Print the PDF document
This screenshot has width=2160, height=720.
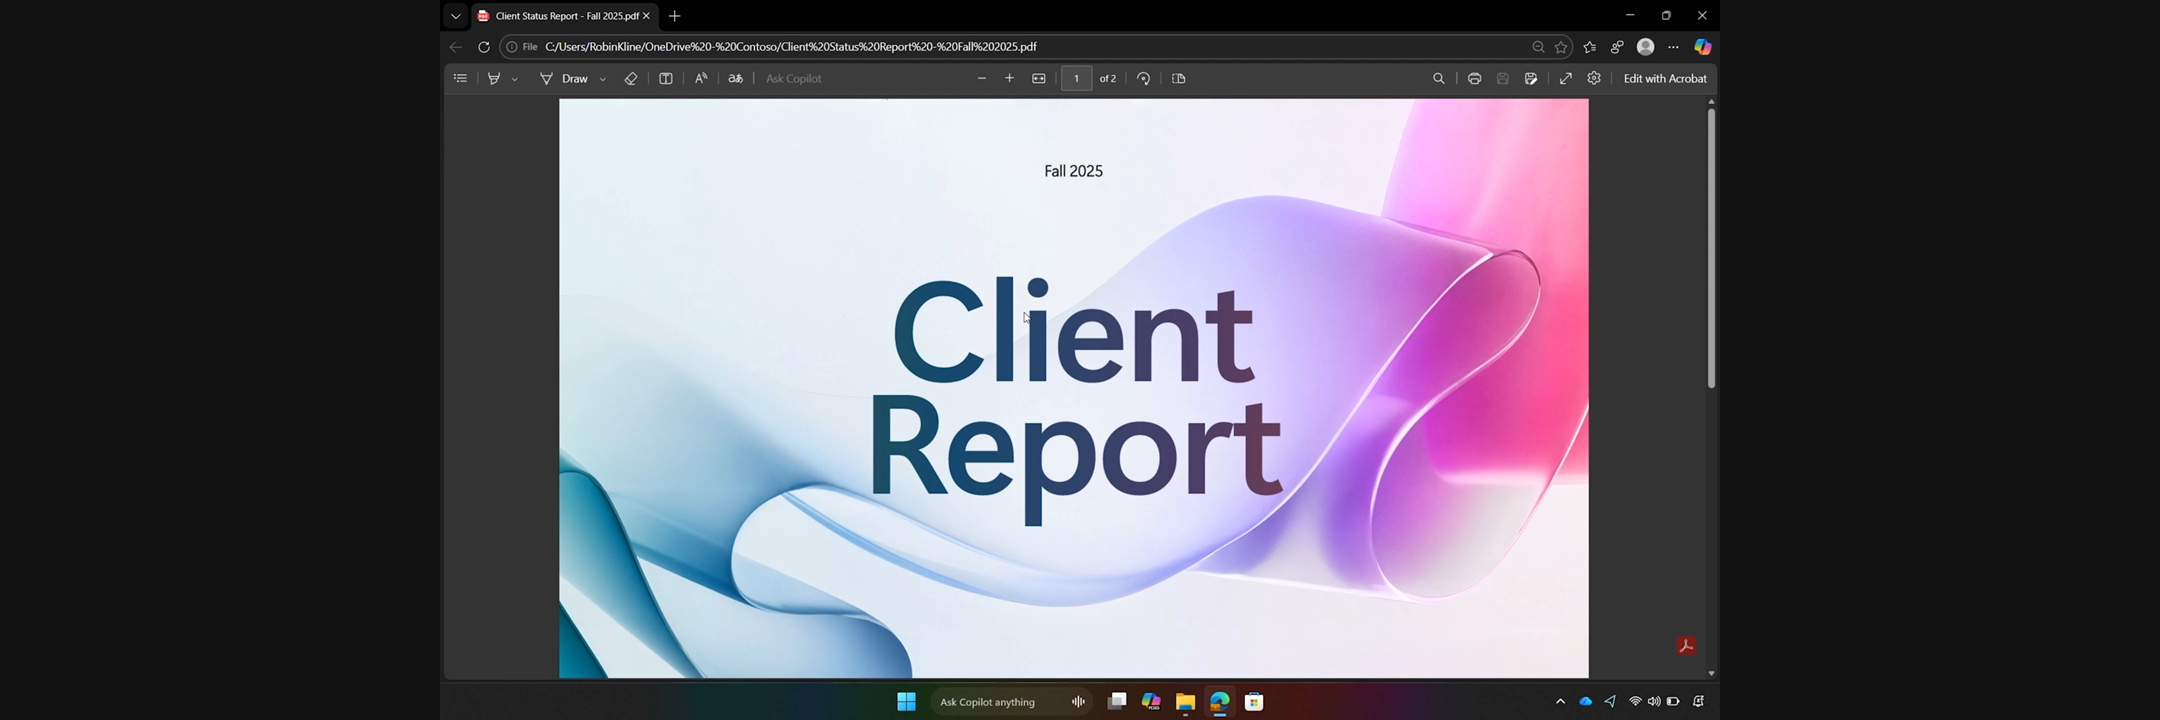(1474, 78)
